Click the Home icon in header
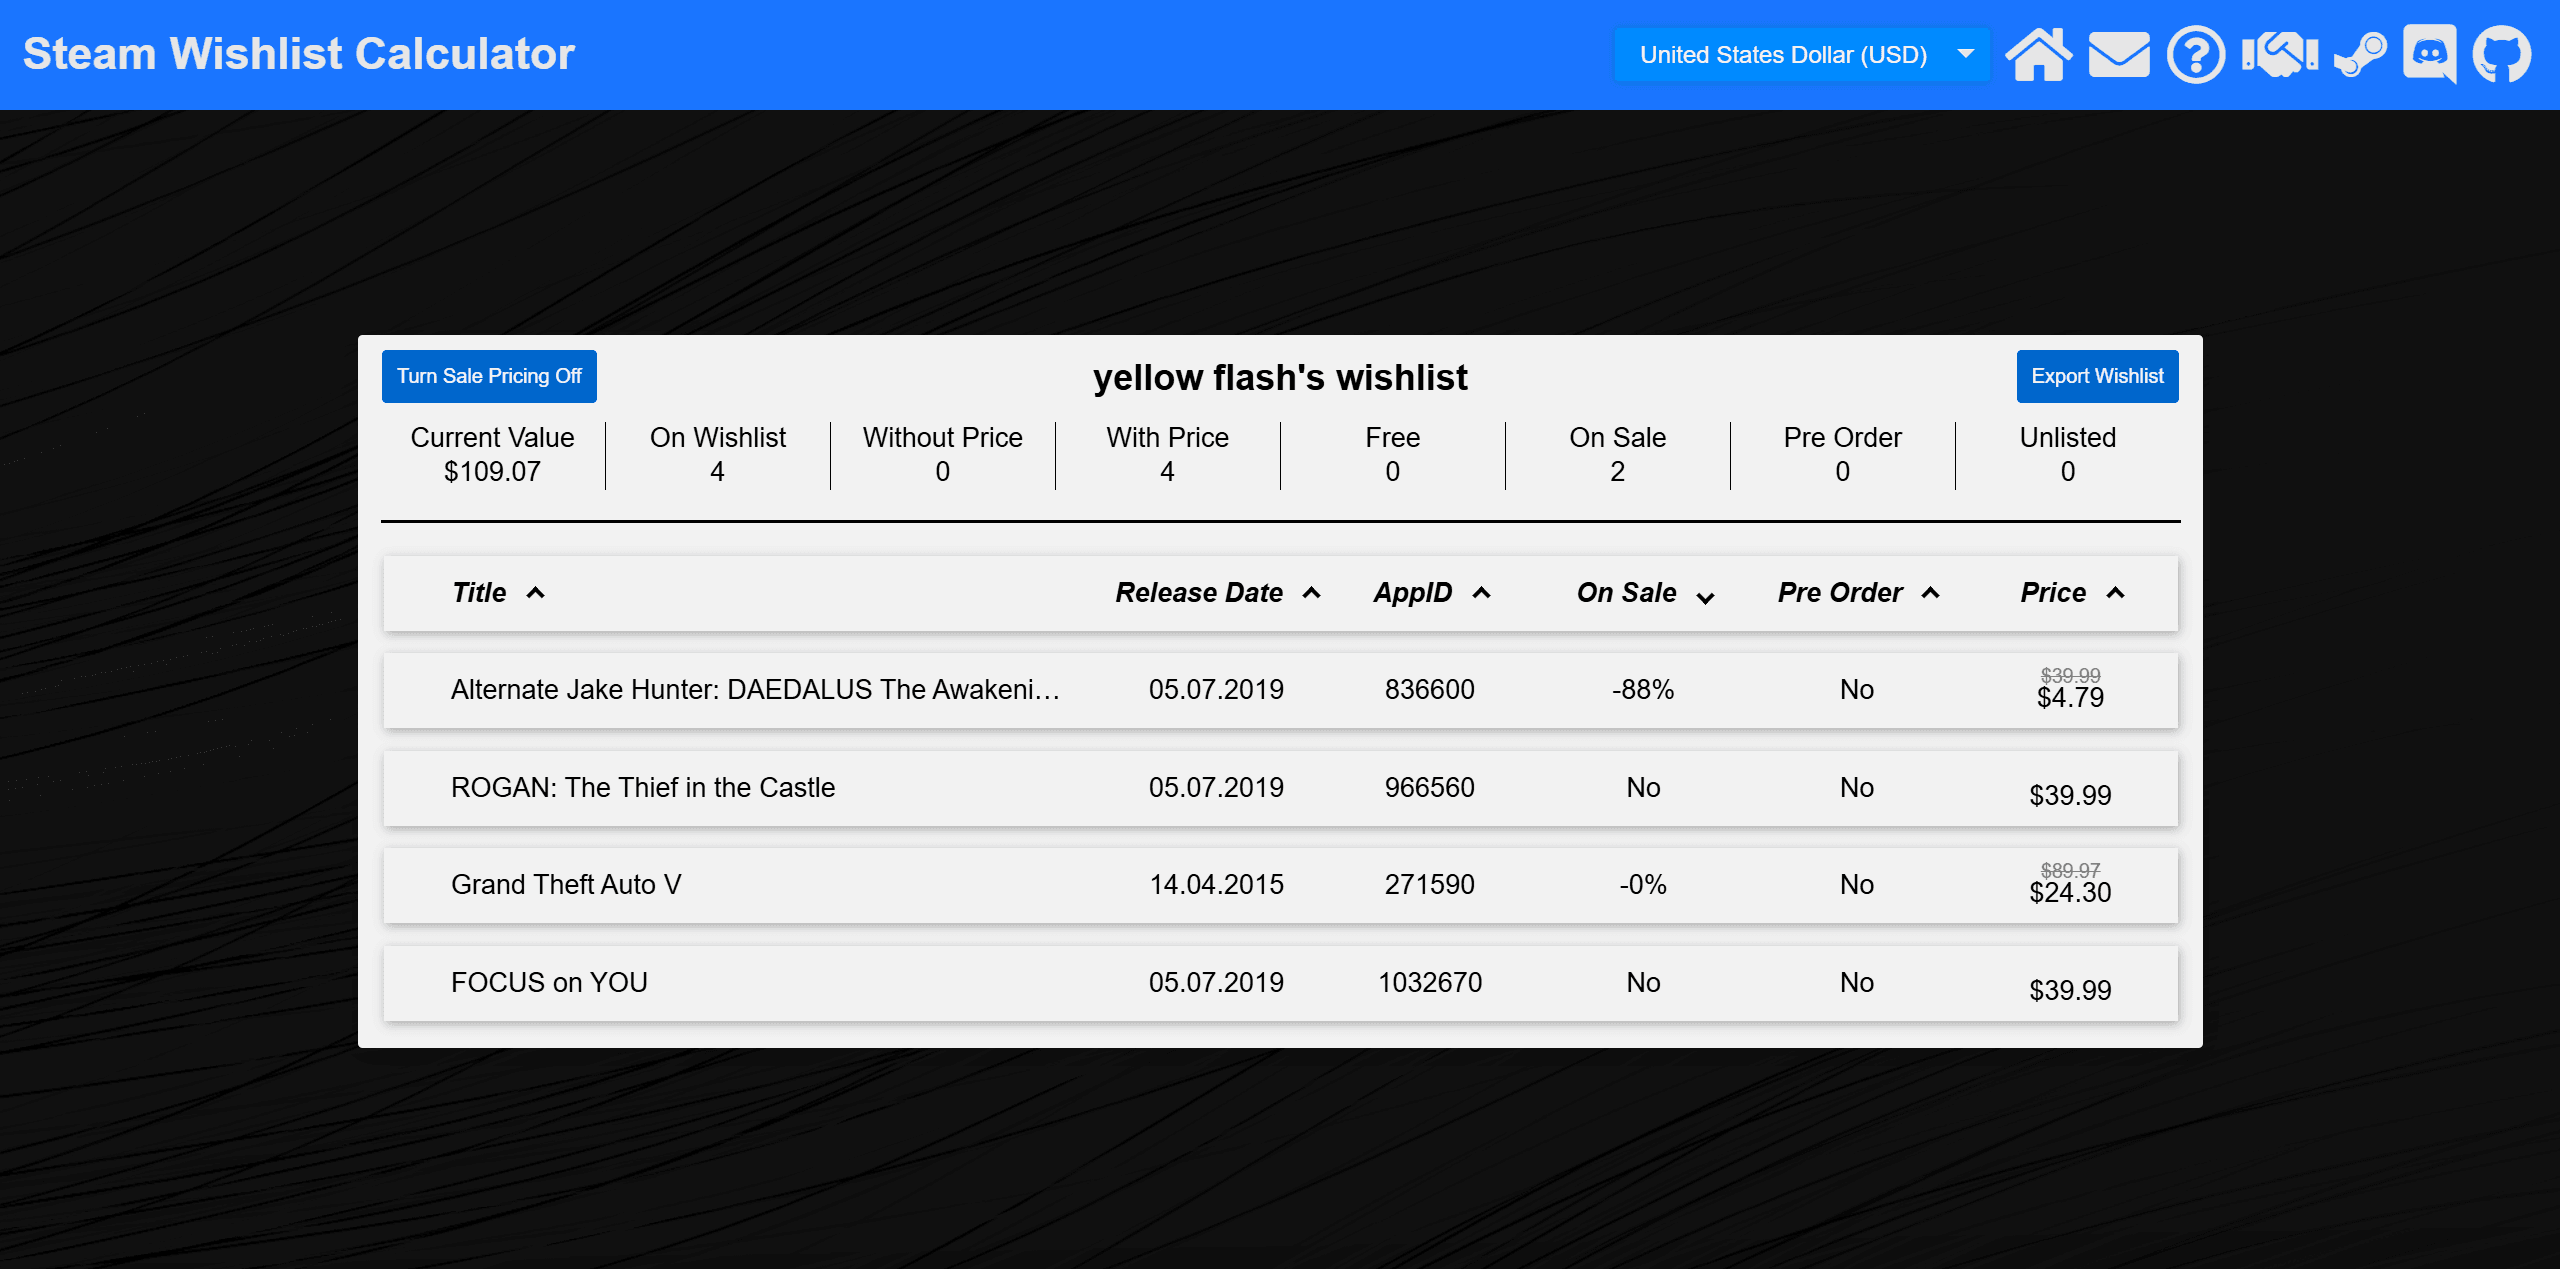This screenshot has width=2560, height=1269. (2038, 54)
